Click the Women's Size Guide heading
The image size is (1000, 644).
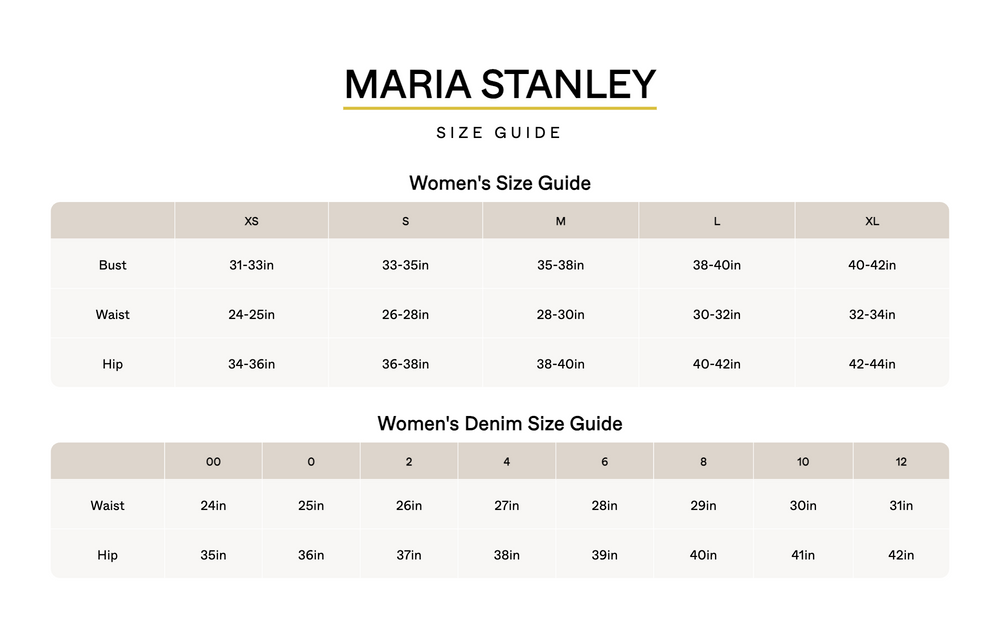point(500,183)
